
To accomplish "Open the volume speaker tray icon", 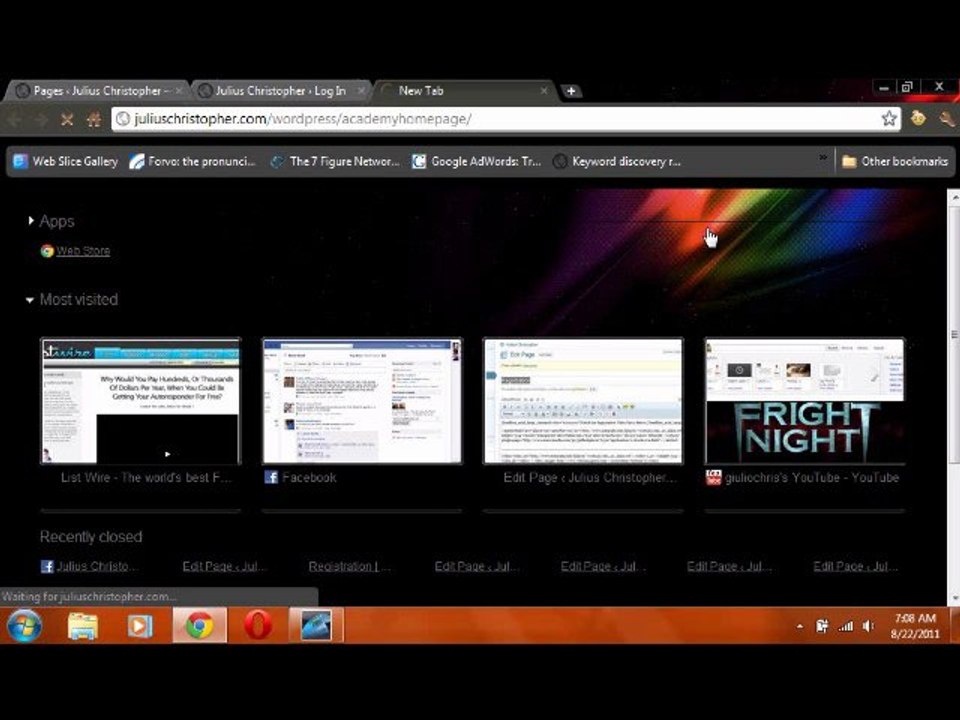I will click(x=868, y=626).
